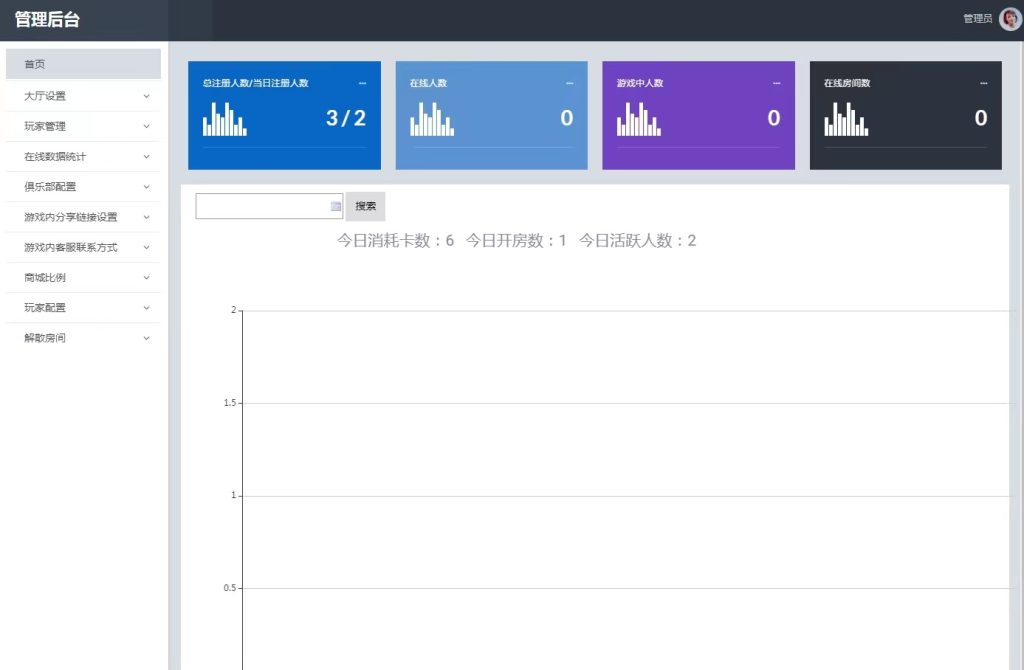Click the 在线房间数 card title
Screen dimensions: 1024x670
[847, 83]
